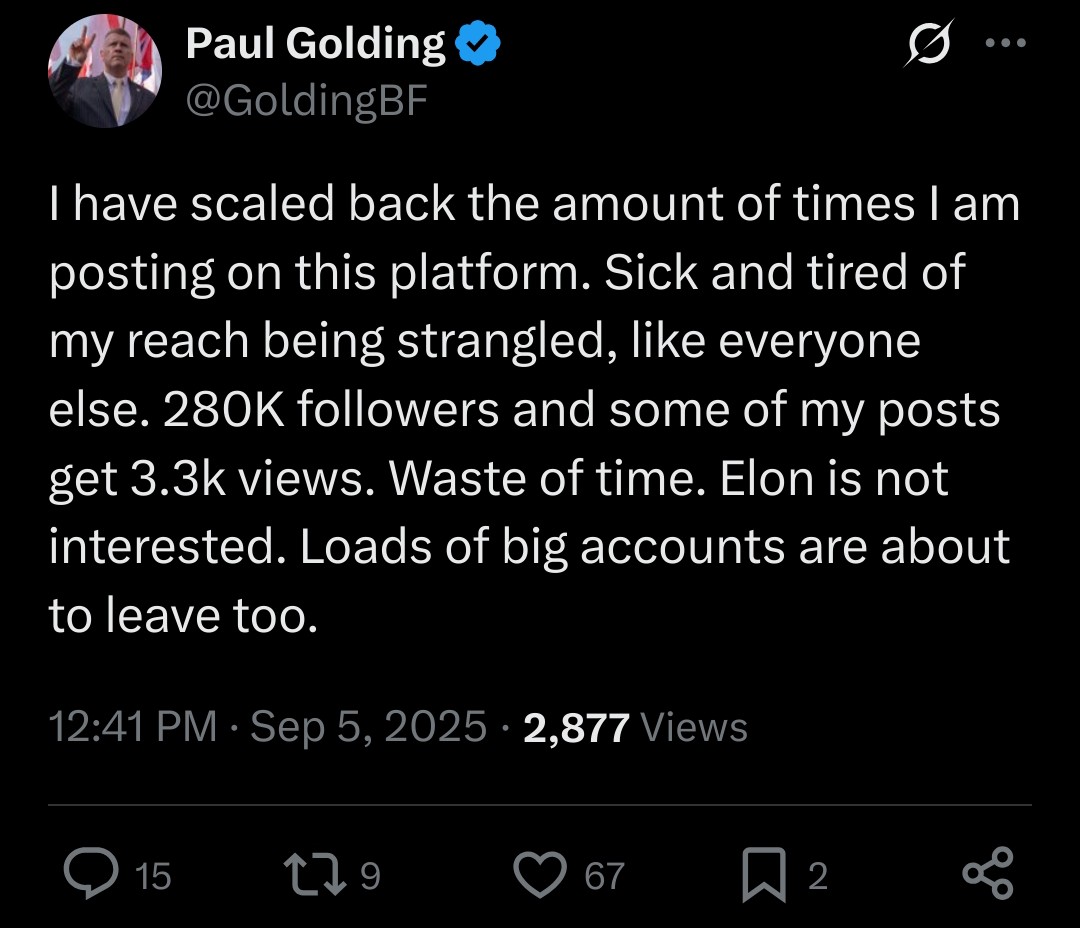Open the share icon menu
1080x928 pixels.
tap(986, 874)
